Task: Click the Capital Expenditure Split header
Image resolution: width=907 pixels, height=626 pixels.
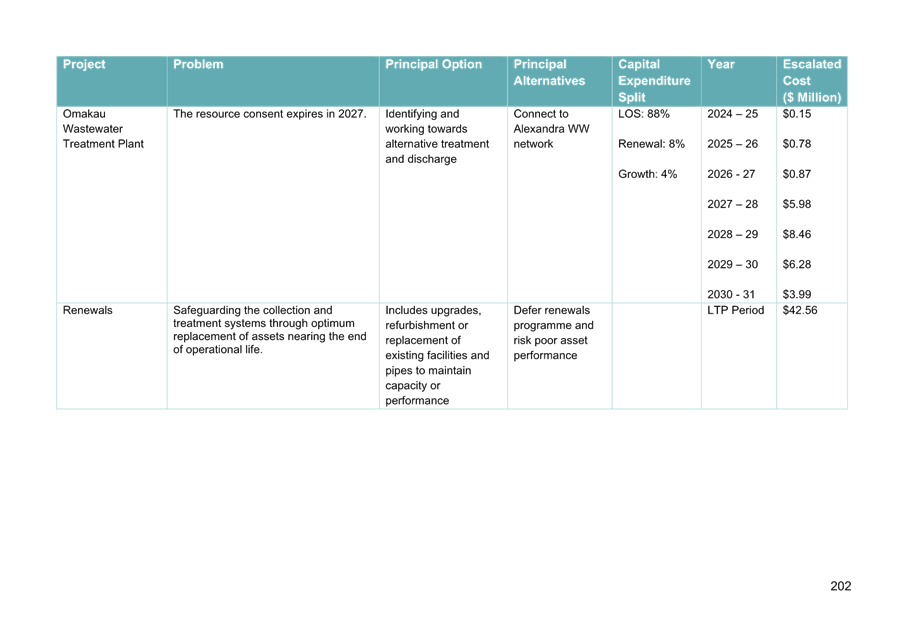Action: 654,81
